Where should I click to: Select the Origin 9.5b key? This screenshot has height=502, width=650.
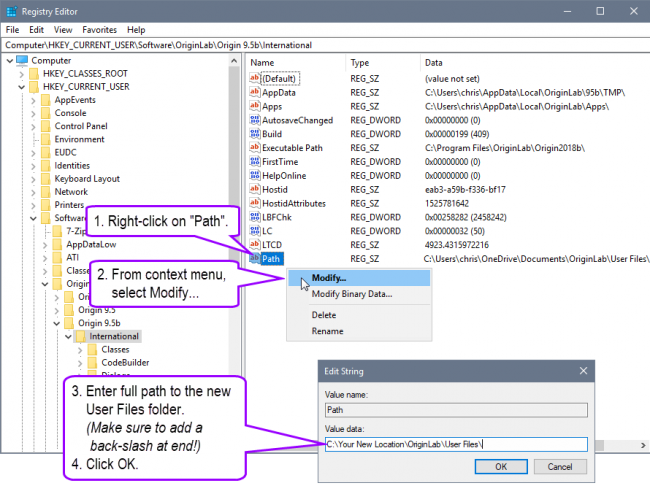click(99, 323)
